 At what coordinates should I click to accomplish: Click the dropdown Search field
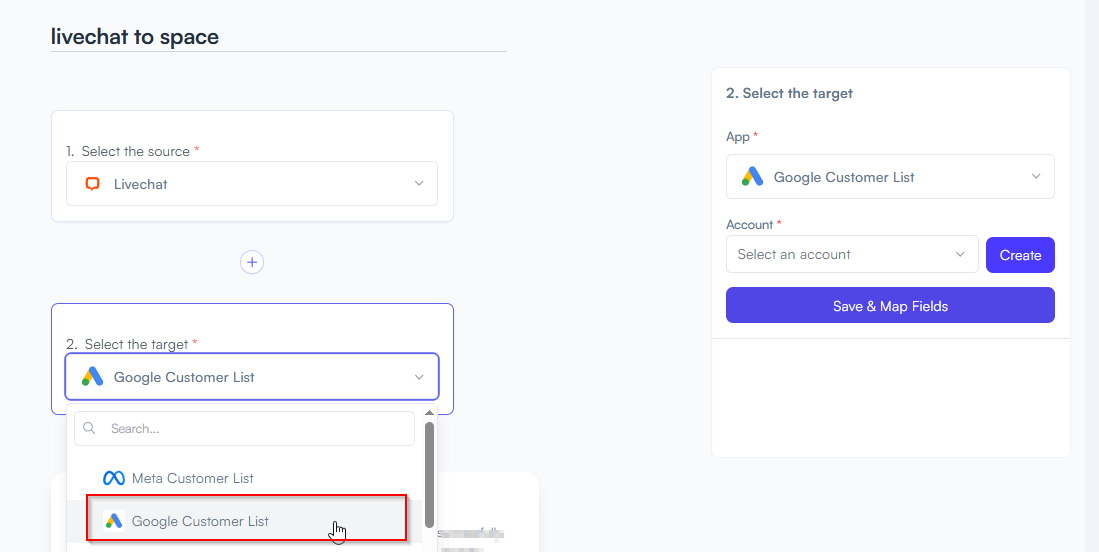coord(245,428)
